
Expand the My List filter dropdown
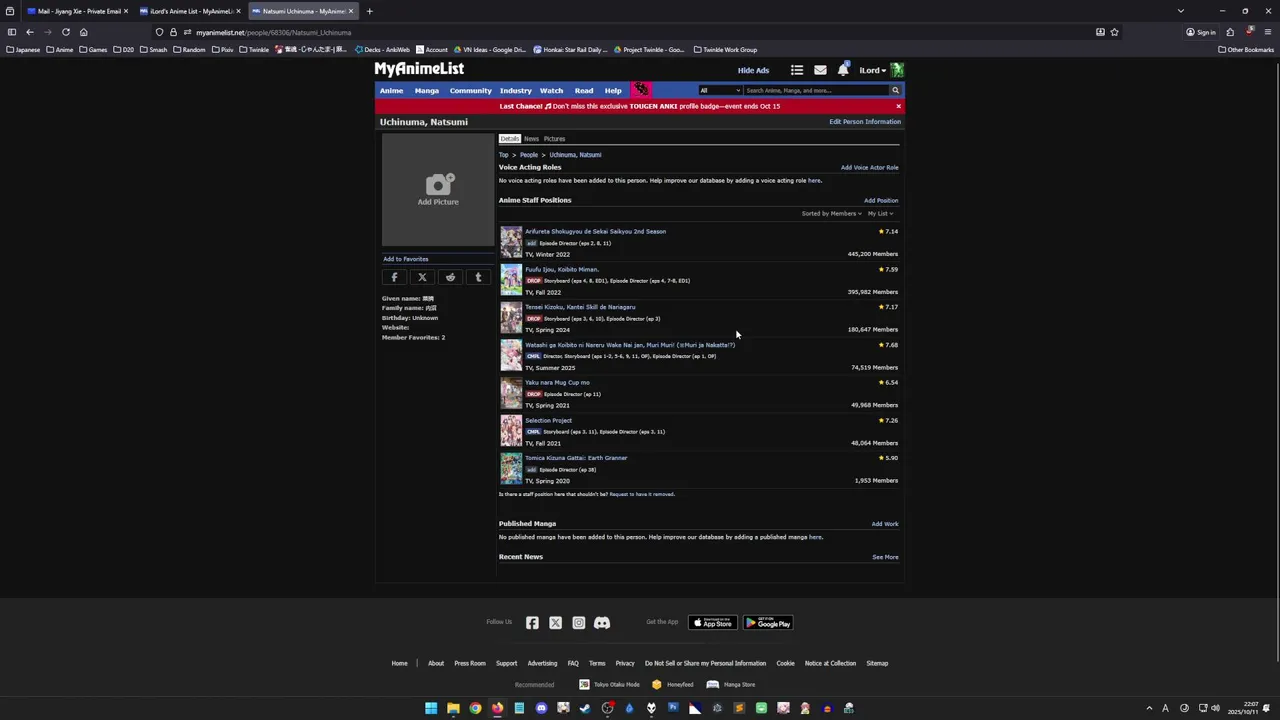pos(880,214)
